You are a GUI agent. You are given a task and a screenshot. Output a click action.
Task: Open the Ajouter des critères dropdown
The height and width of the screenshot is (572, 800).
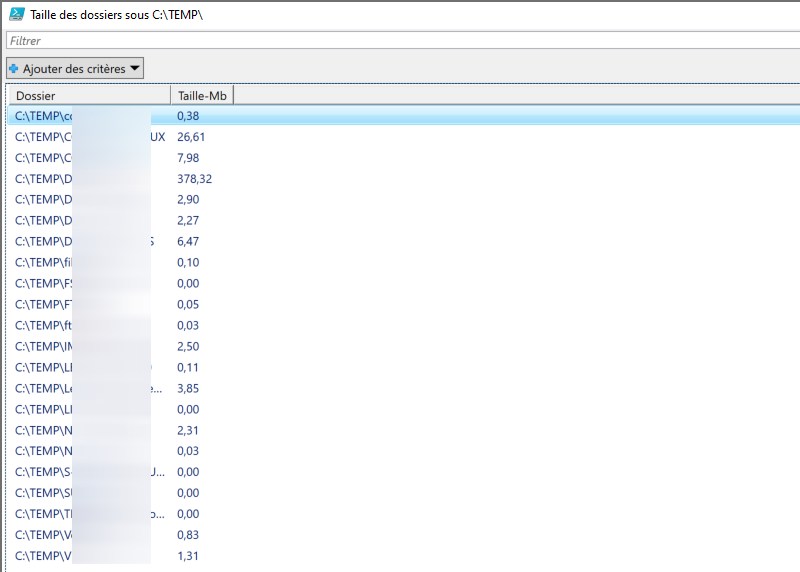point(75,68)
